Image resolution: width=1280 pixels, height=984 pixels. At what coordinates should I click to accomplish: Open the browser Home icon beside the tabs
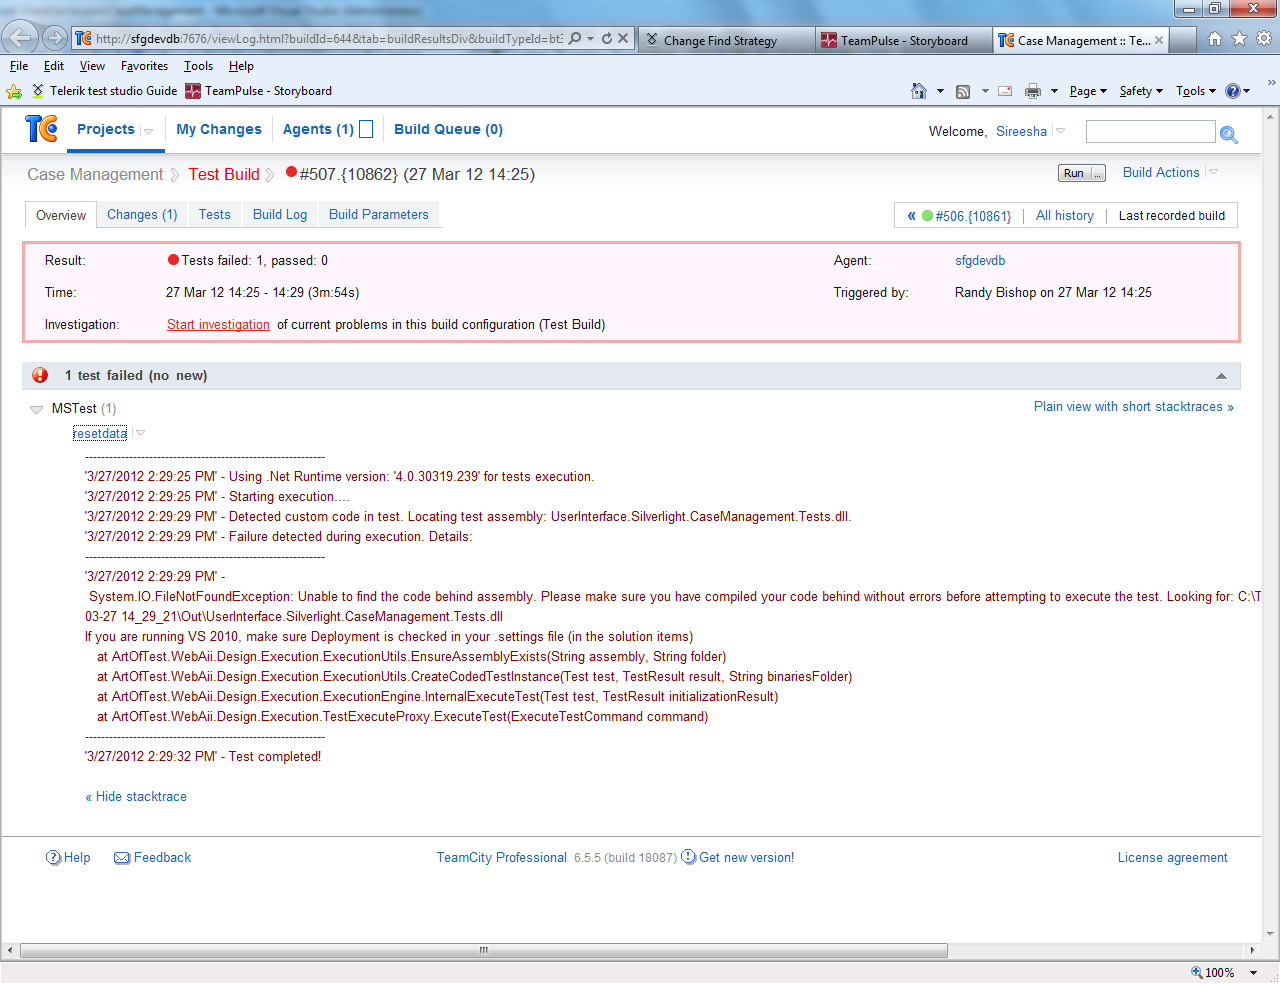[x=1214, y=39]
